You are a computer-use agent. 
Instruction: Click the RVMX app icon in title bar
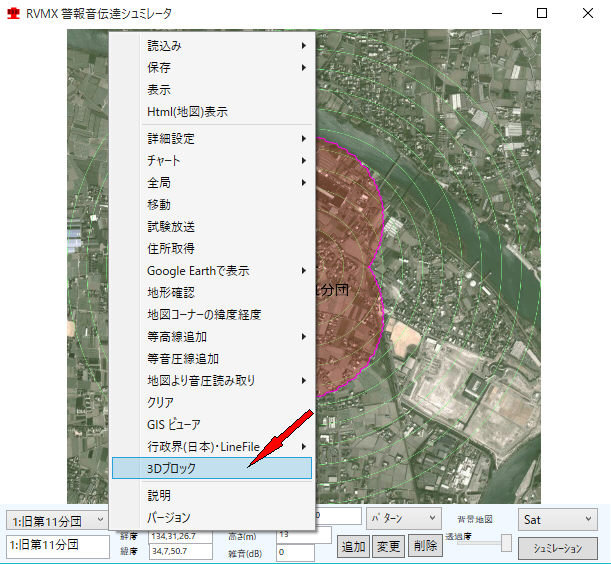pos(13,14)
